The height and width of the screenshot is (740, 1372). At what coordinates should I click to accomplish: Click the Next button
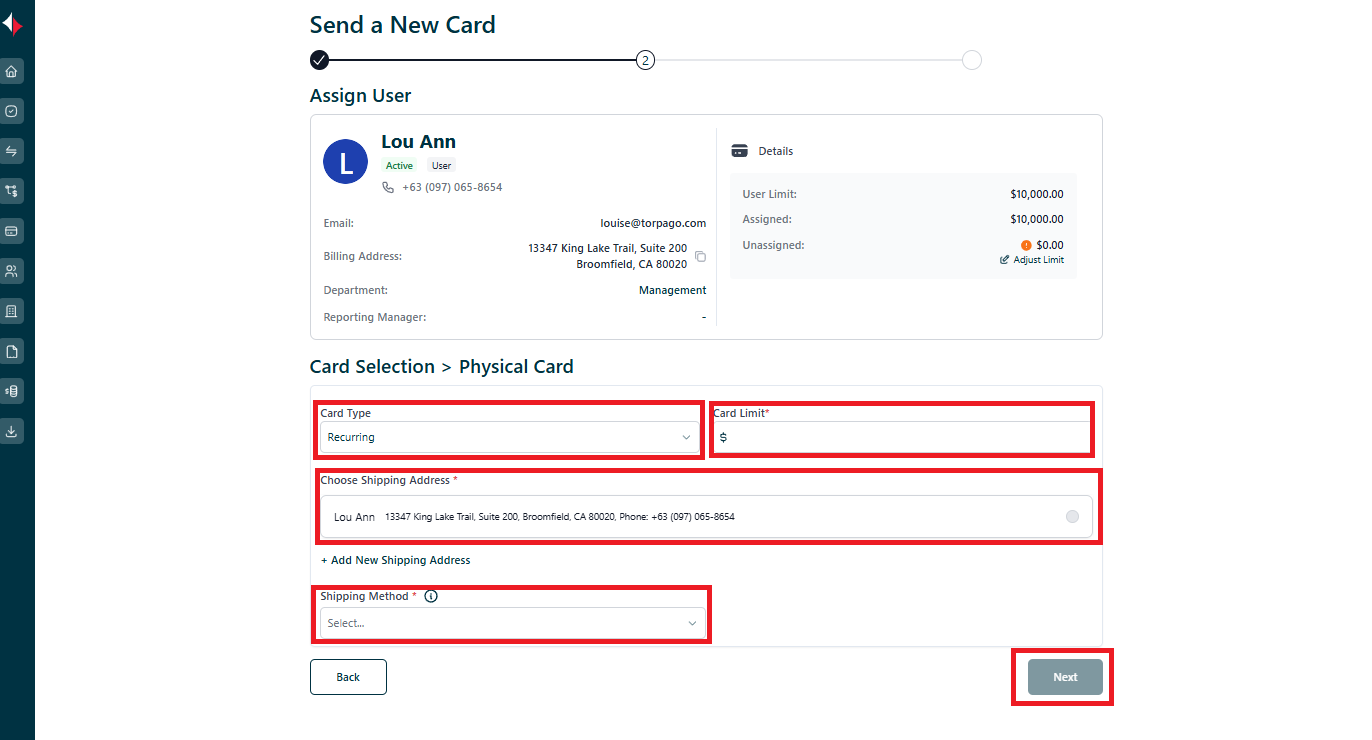click(x=1065, y=677)
